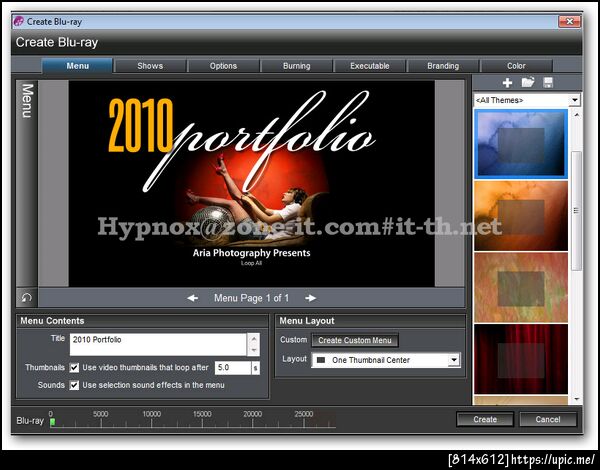600x470 pixels.
Task: Select the blue watercolor theme thumbnail
Action: pos(521,144)
